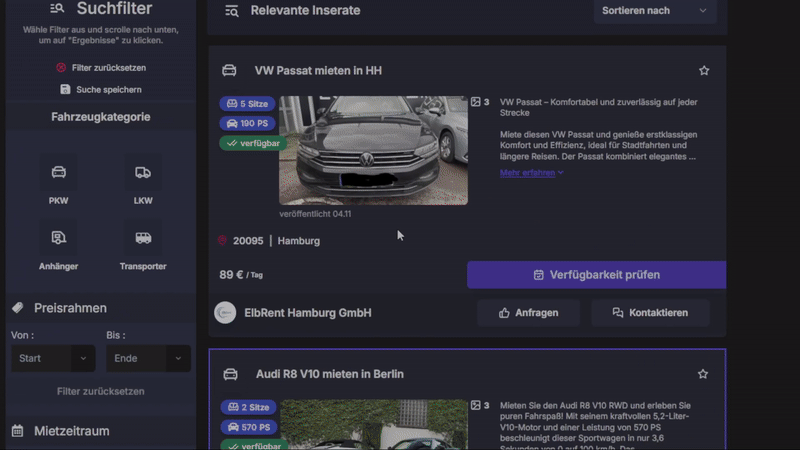Image resolution: width=800 pixels, height=450 pixels.
Task: Click the Anfragen button
Action: pos(528,313)
